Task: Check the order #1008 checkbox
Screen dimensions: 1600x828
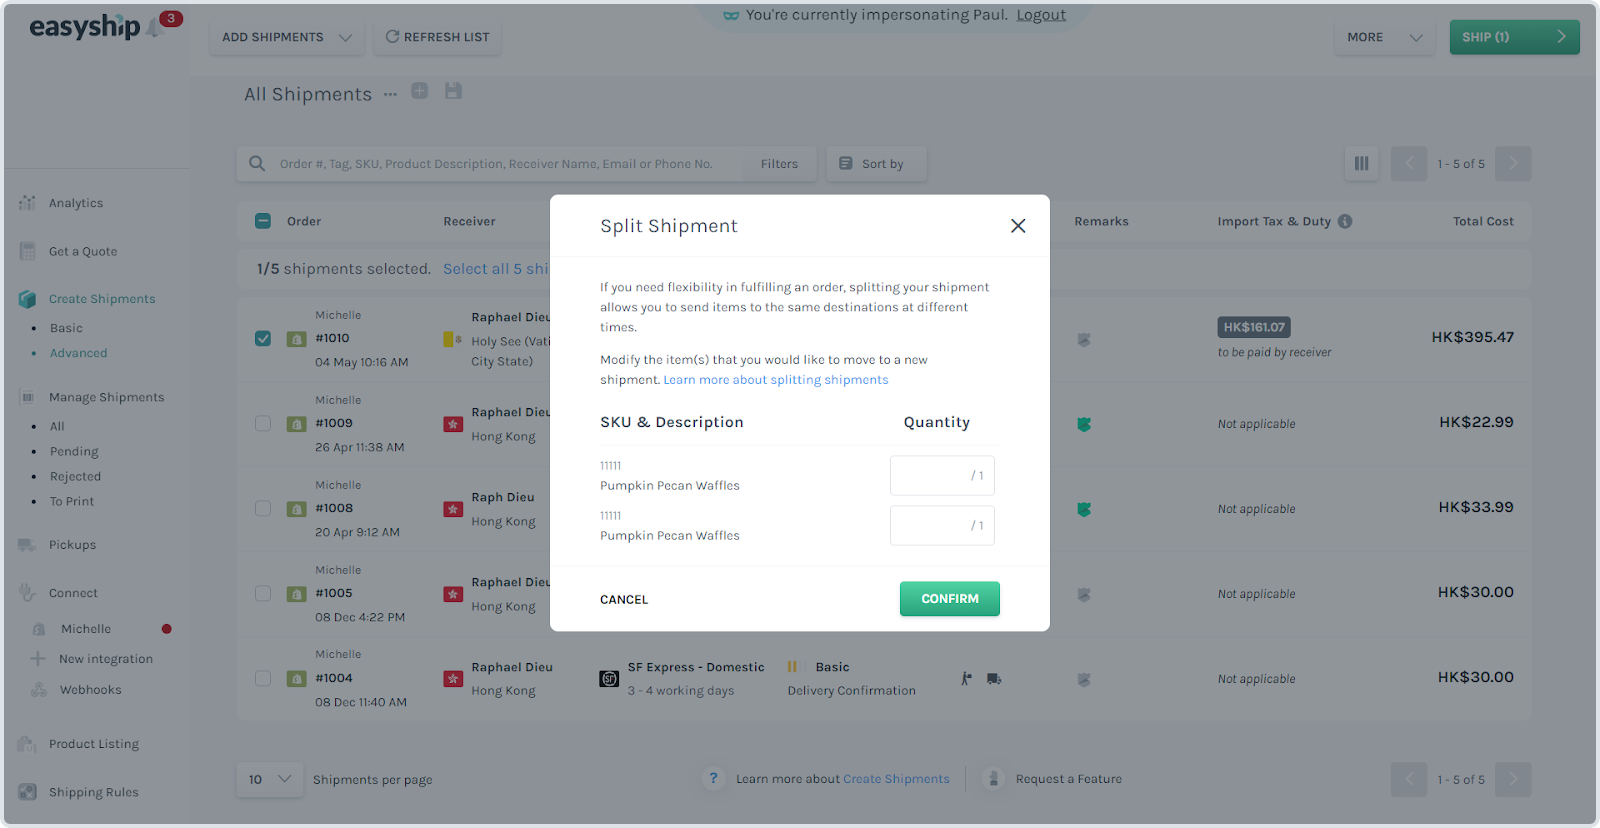Action: pyautogui.click(x=263, y=508)
